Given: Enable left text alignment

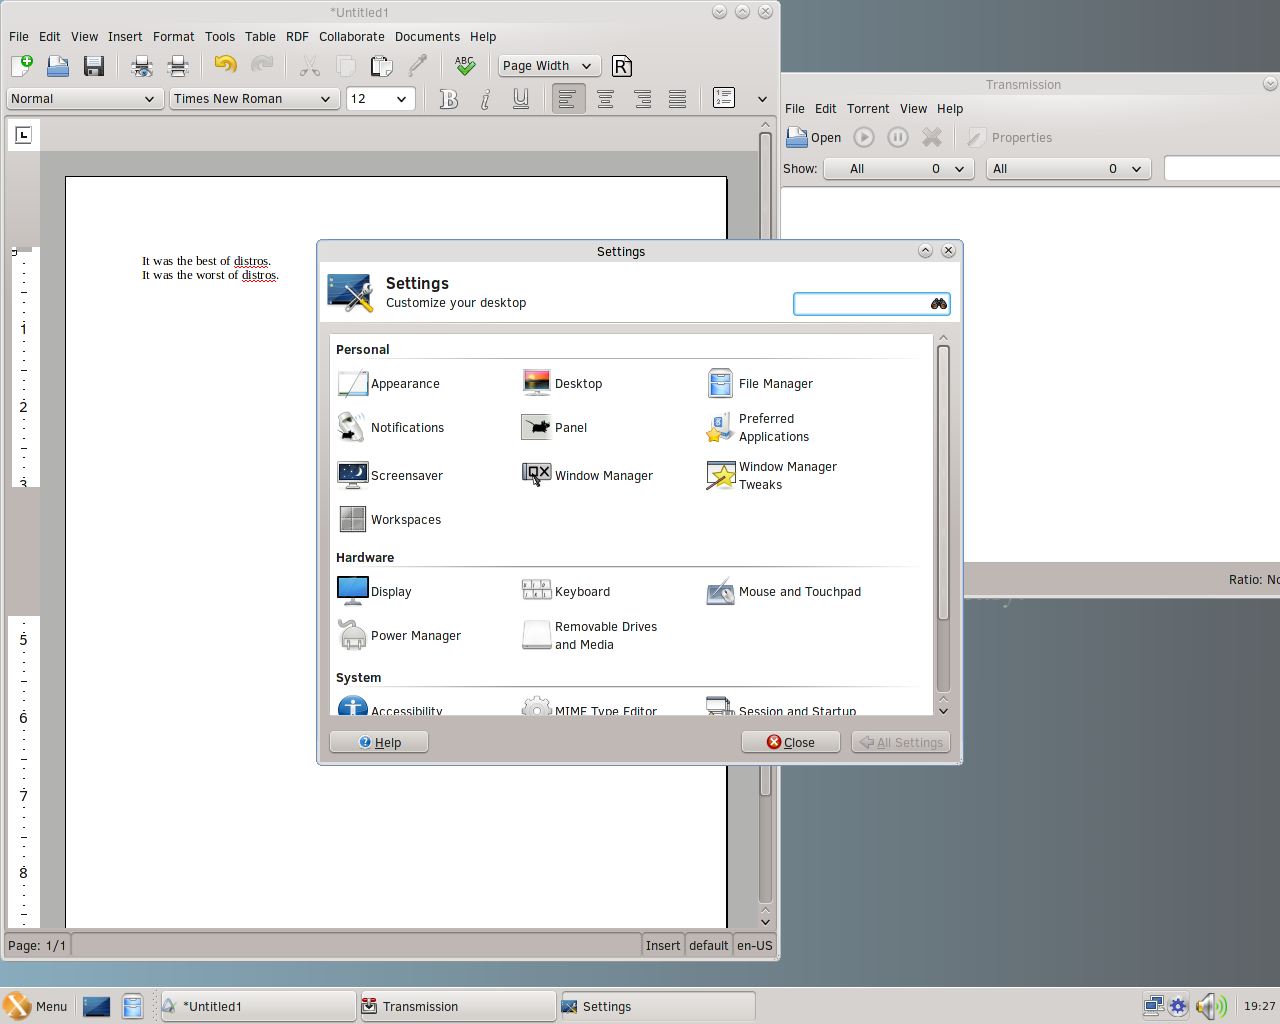Looking at the screenshot, I should point(568,98).
